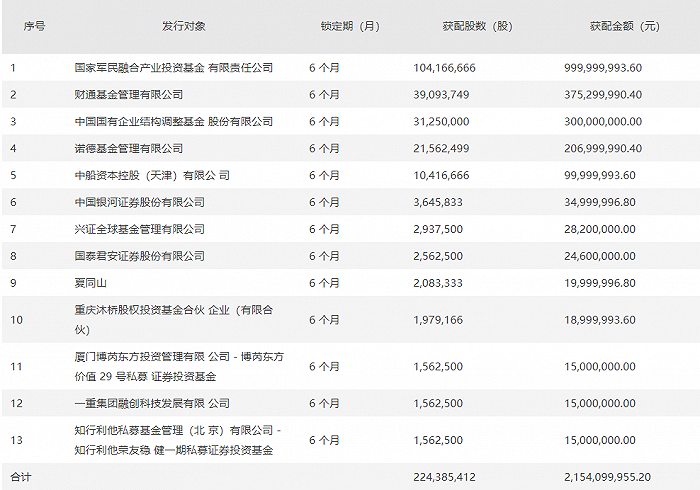Select the amount 375,299,990.40
The width and height of the screenshot is (700, 490).
click(x=603, y=95)
